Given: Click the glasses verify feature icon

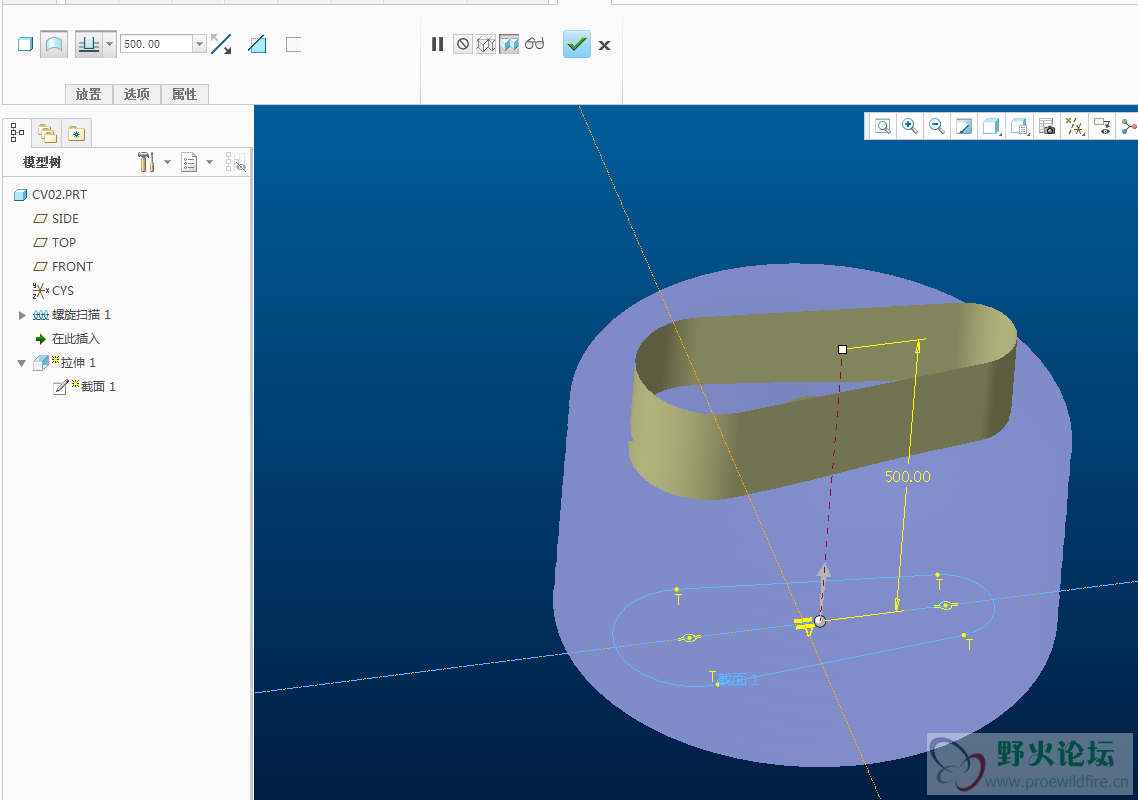Looking at the screenshot, I should coord(535,44).
